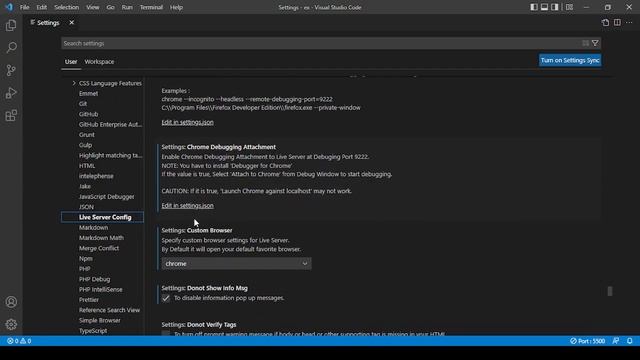The width and height of the screenshot is (640, 360).
Task: Open the Search view in activity bar
Action: (11, 48)
